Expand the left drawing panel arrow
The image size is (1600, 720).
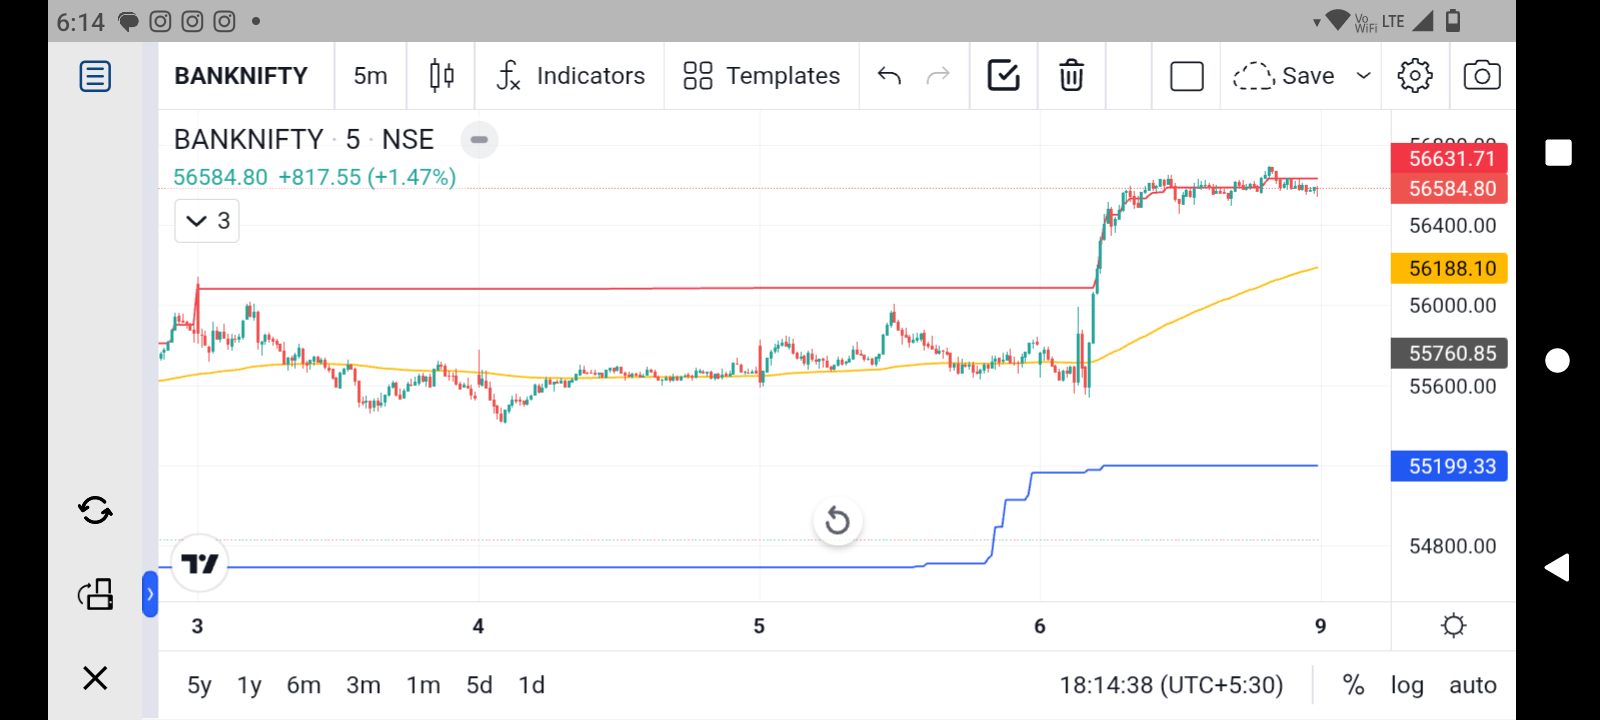[x=150, y=594]
